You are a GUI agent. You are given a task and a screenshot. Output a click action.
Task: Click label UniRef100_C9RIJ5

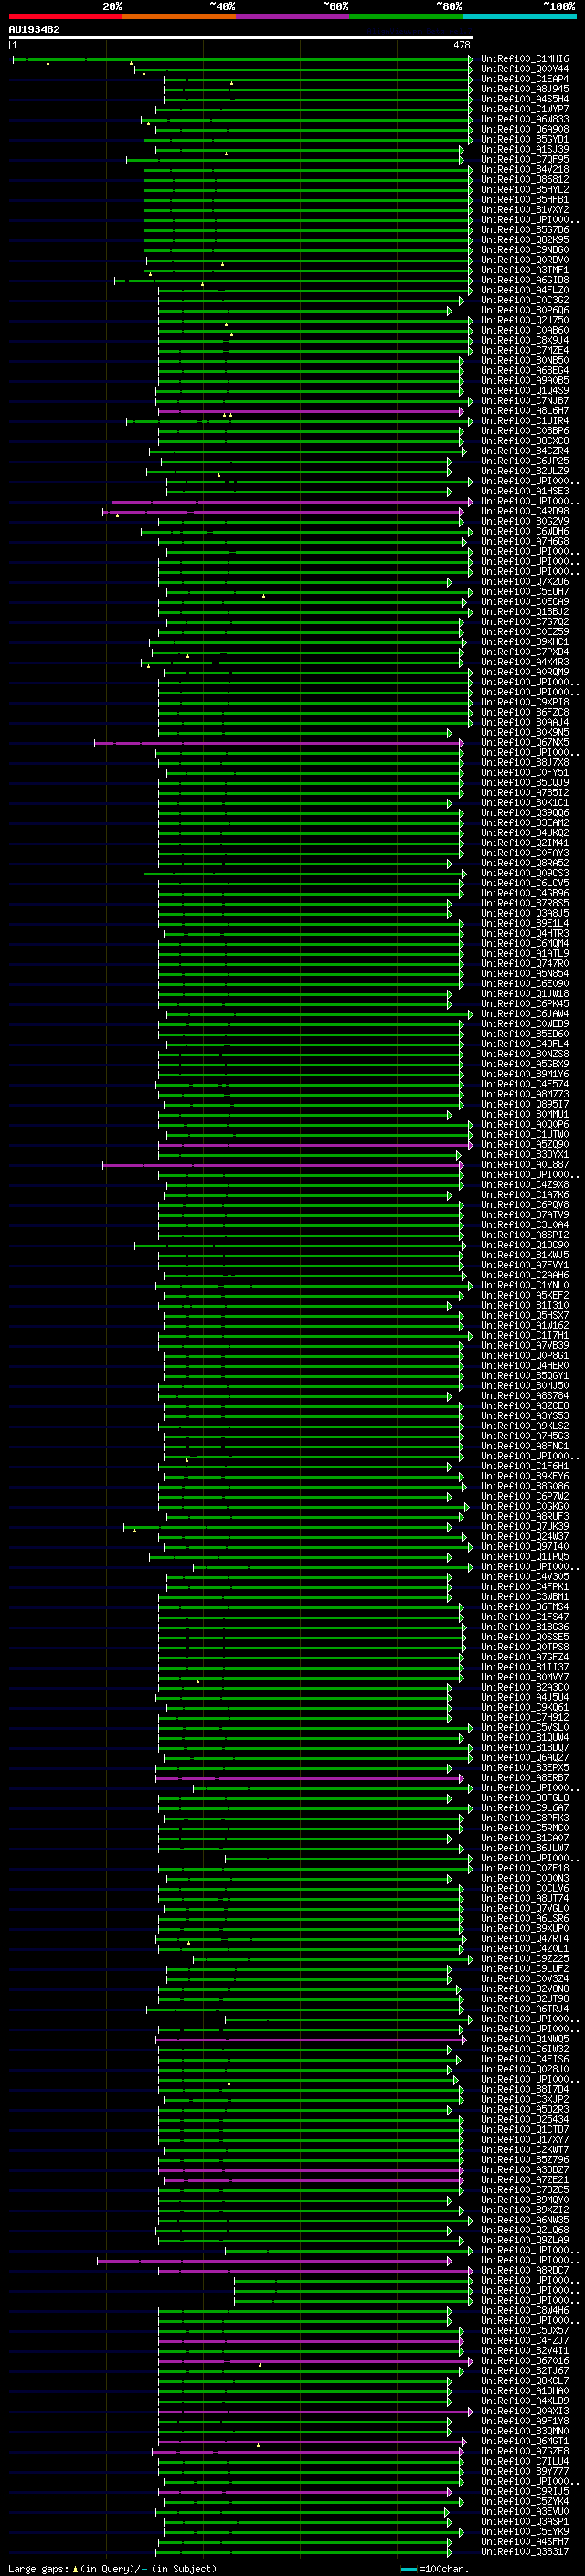point(525,2492)
